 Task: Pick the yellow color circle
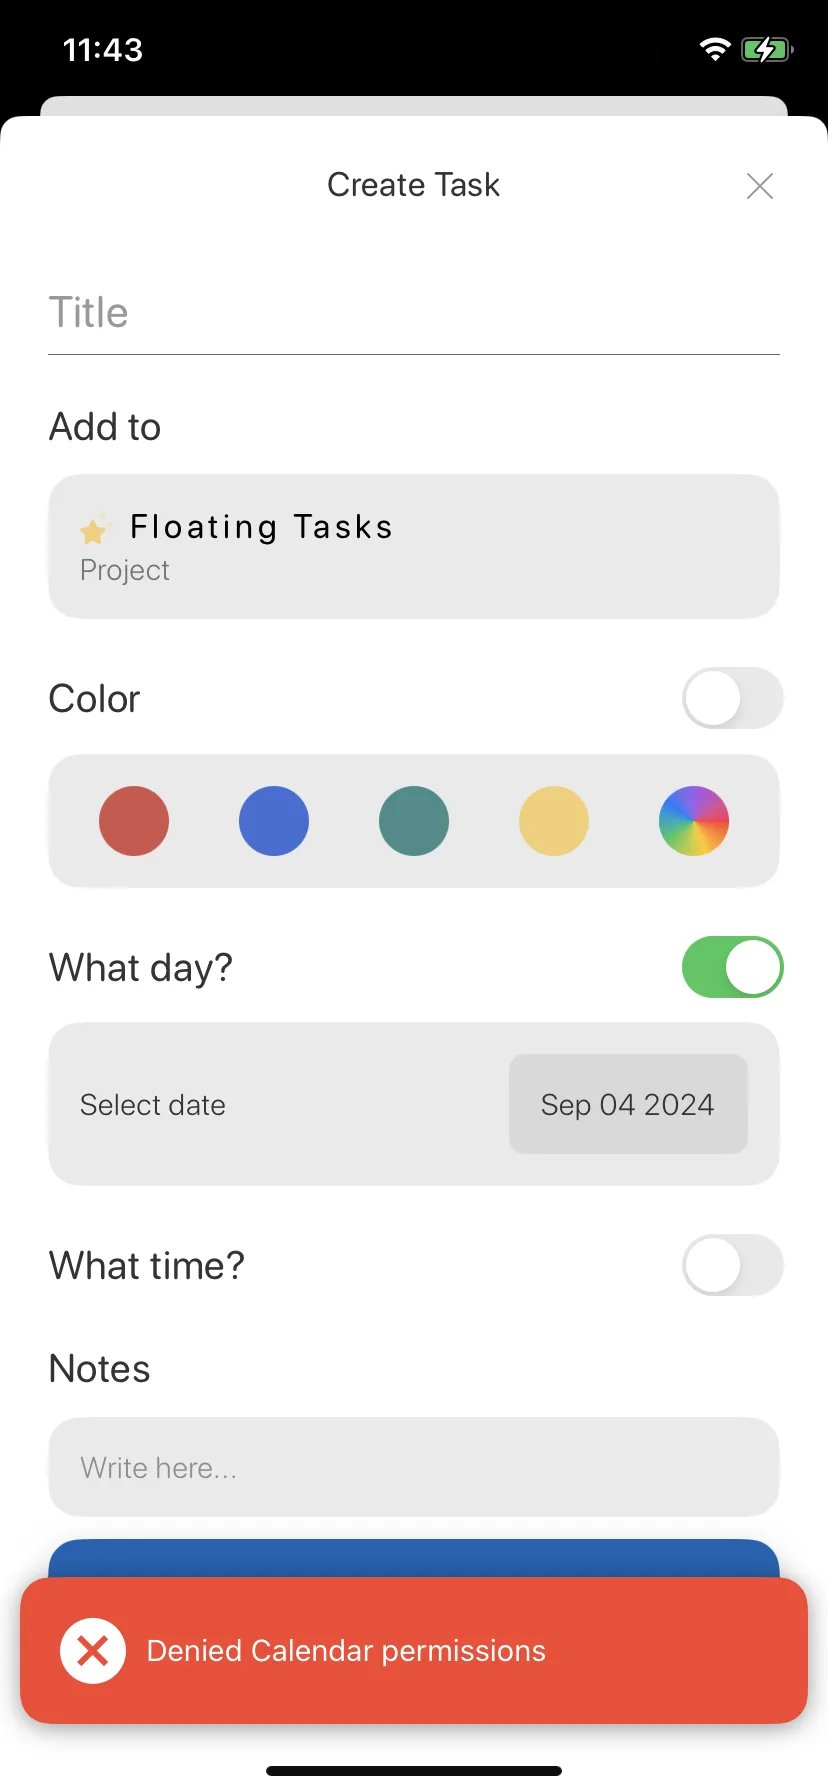[x=554, y=821]
